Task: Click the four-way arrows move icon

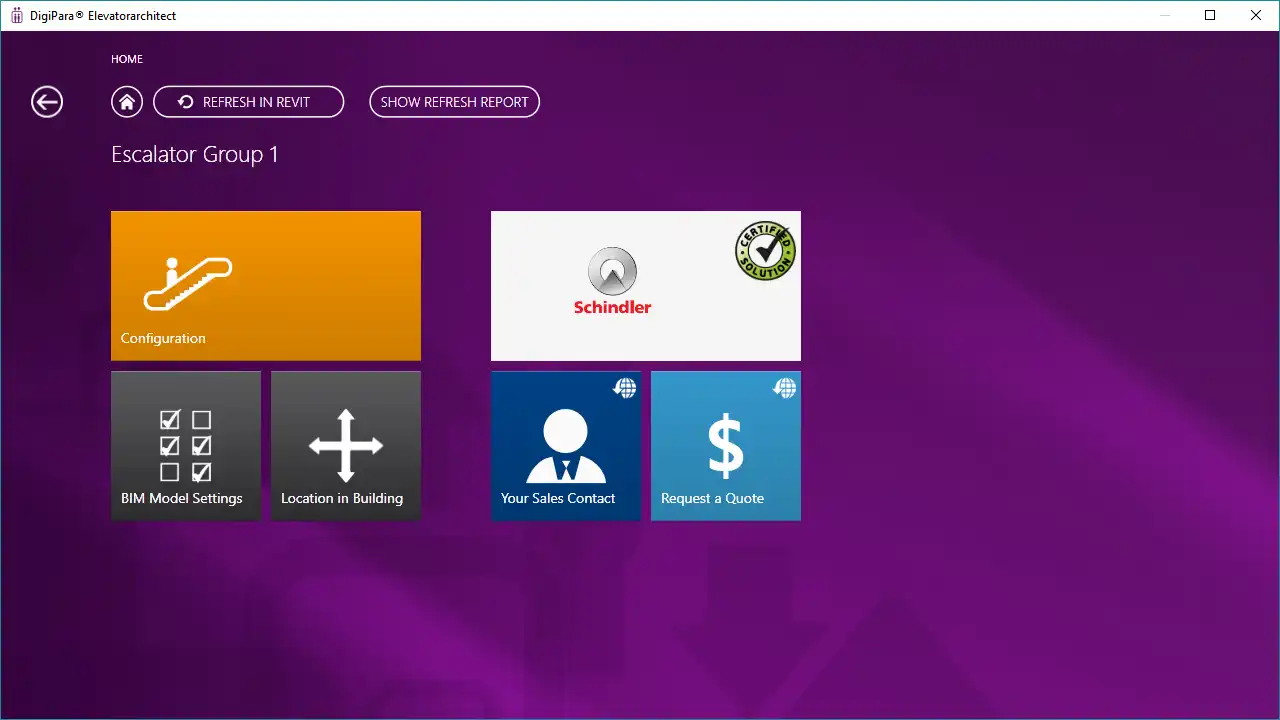Action: pyautogui.click(x=346, y=446)
